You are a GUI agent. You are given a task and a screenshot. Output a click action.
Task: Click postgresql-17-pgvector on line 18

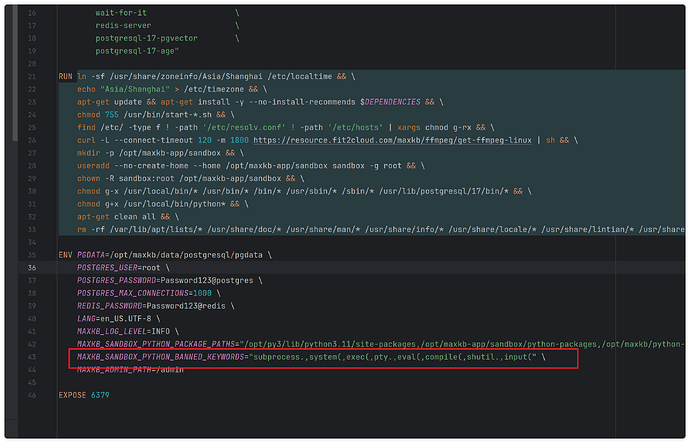[147, 38]
